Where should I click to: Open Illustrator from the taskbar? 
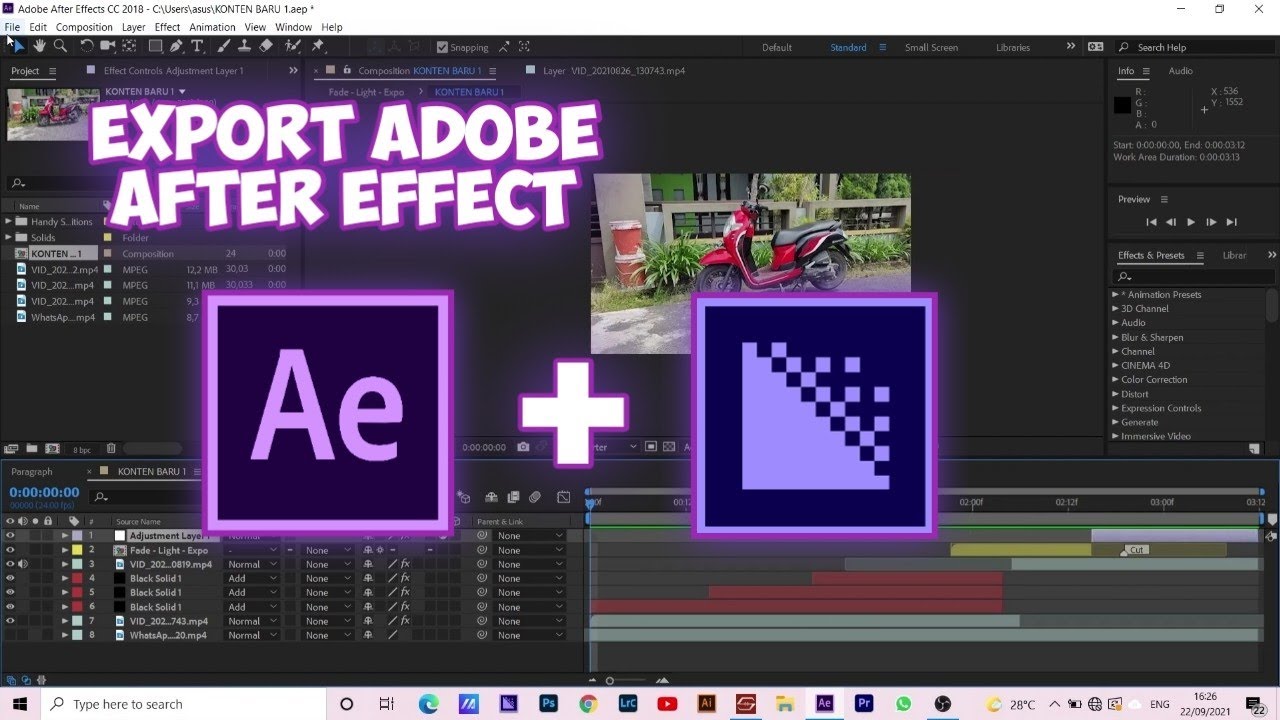706,704
